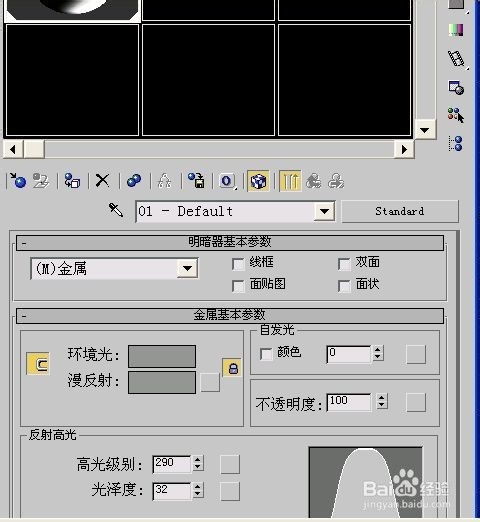Click the 高光级别 spinner arrows
This screenshot has width=480, height=522.
point(198,463)
